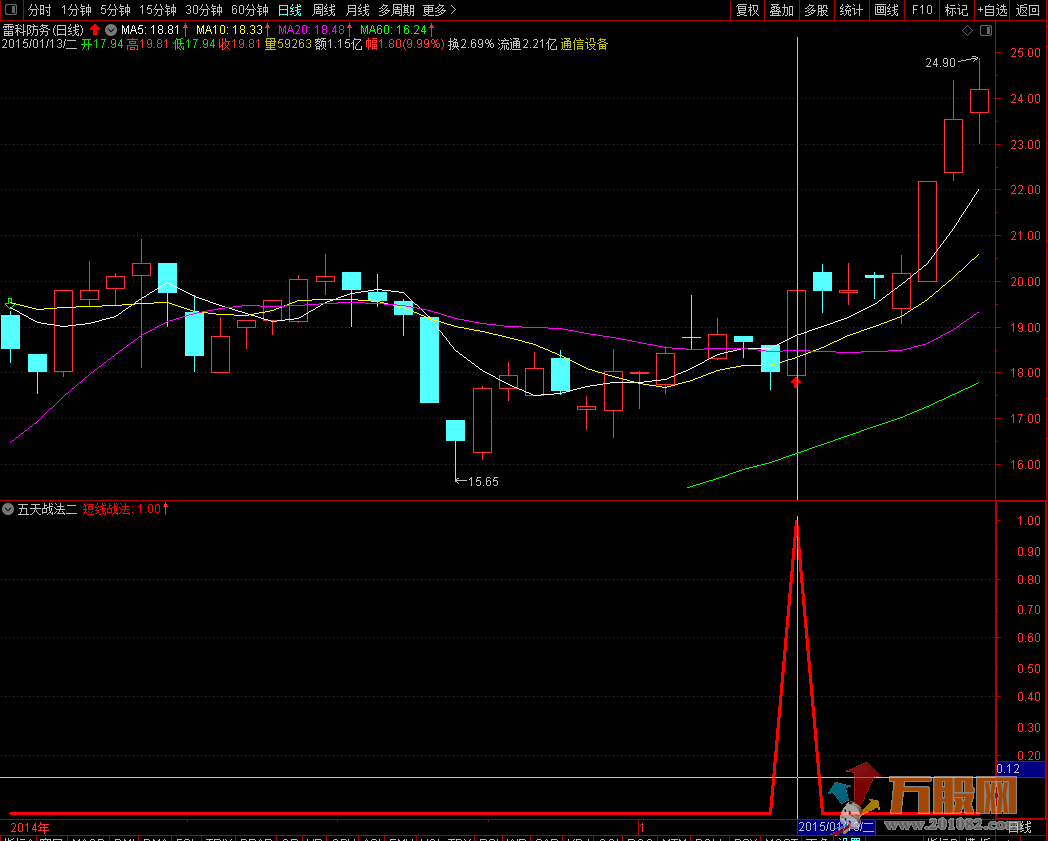Click the 叠加 overlay button

[781, 10]
